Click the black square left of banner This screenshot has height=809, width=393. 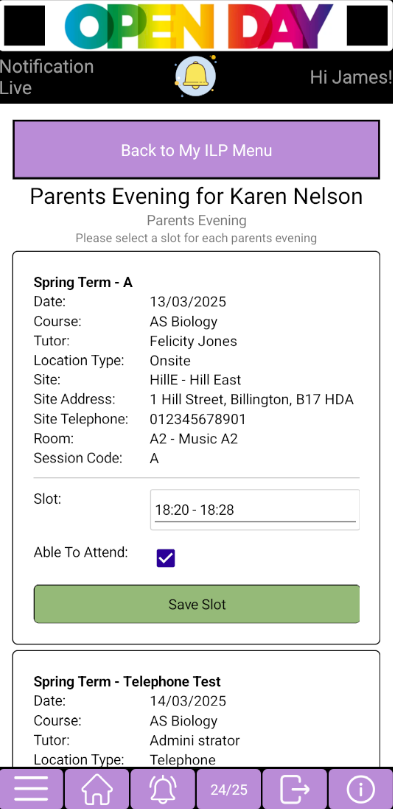click(24, 25)
